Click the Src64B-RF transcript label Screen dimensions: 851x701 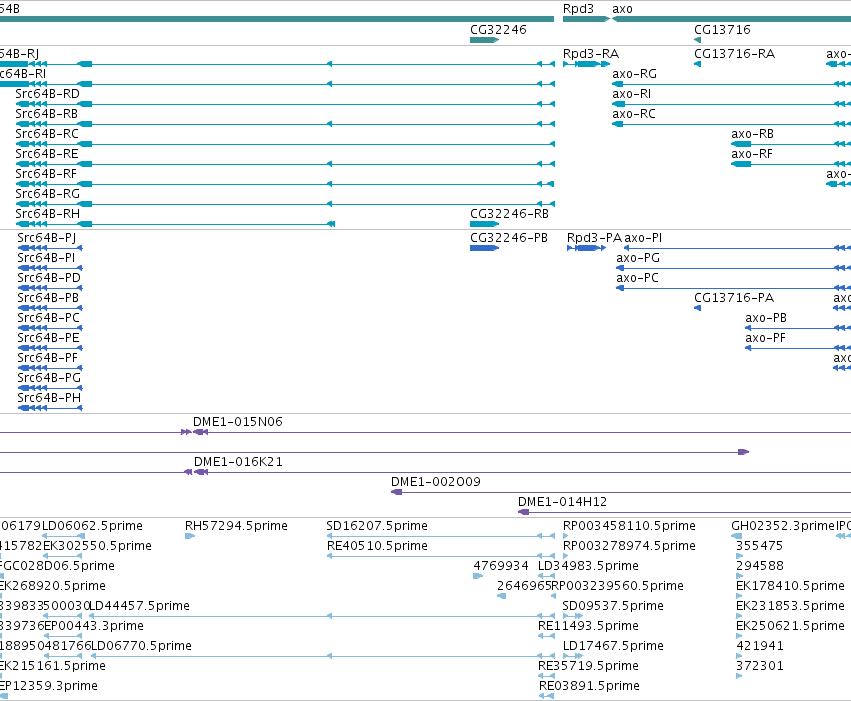point(46,174)
